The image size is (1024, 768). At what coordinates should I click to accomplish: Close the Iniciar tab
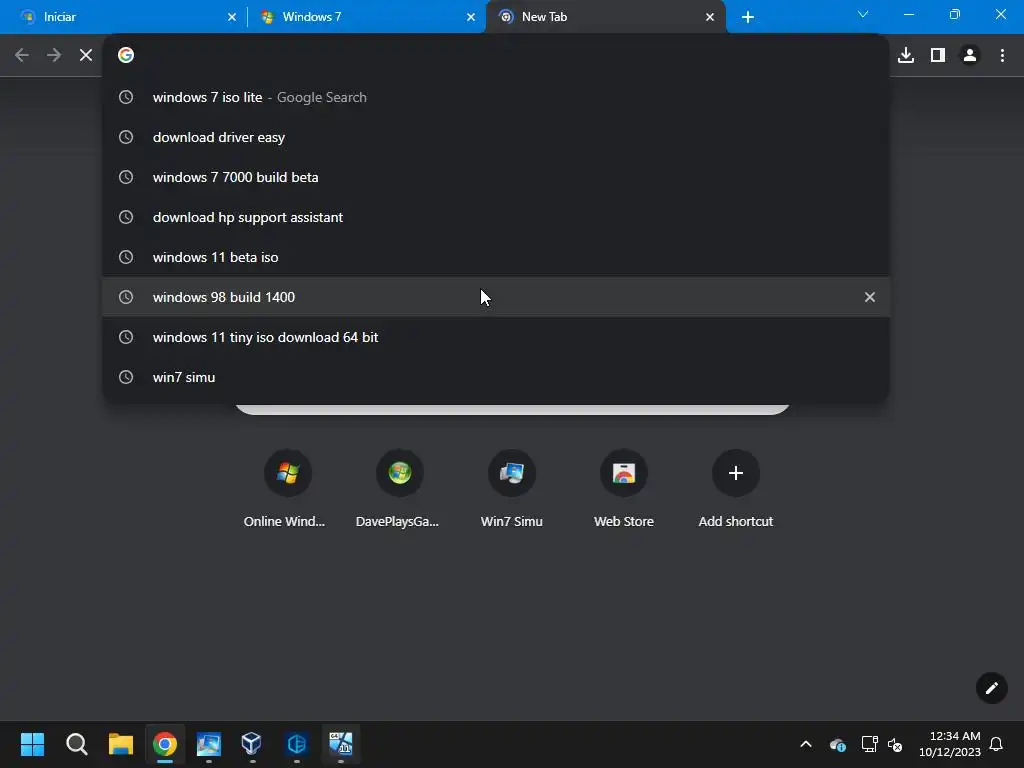click(232, 17)
